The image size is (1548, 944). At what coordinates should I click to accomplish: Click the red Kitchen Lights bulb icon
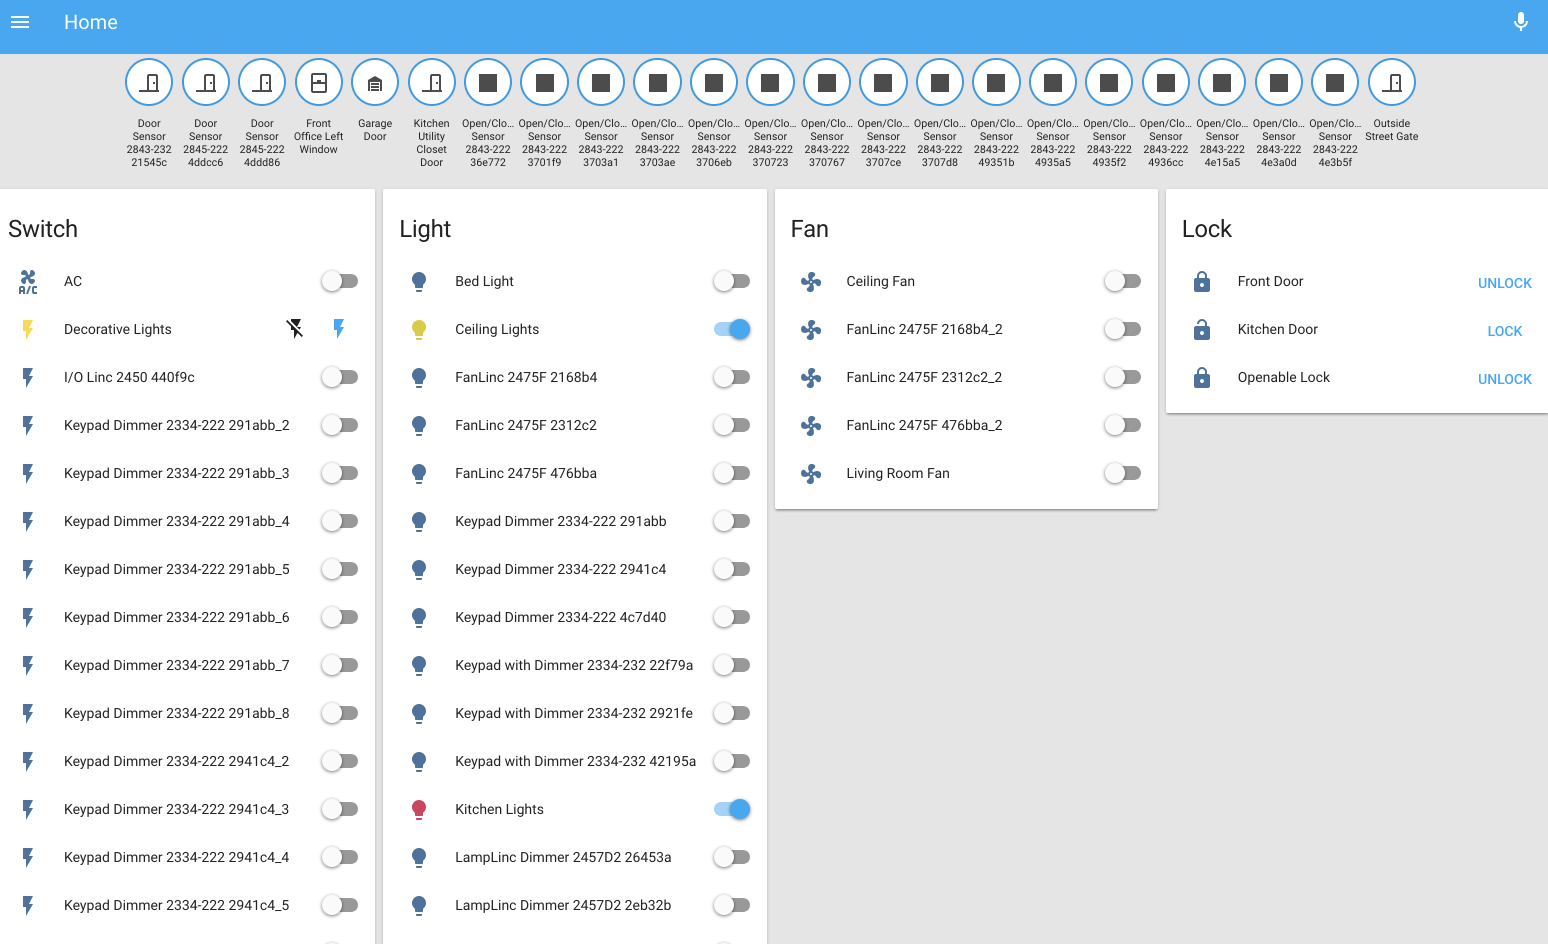[x=419, y=809]
